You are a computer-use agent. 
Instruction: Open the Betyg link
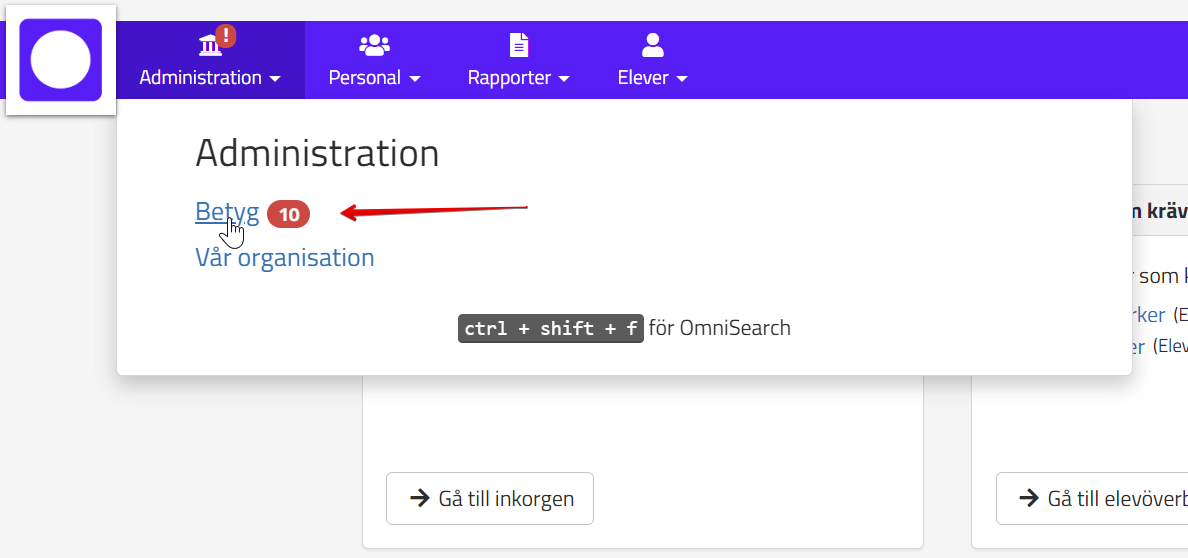[x=227, y=212]
